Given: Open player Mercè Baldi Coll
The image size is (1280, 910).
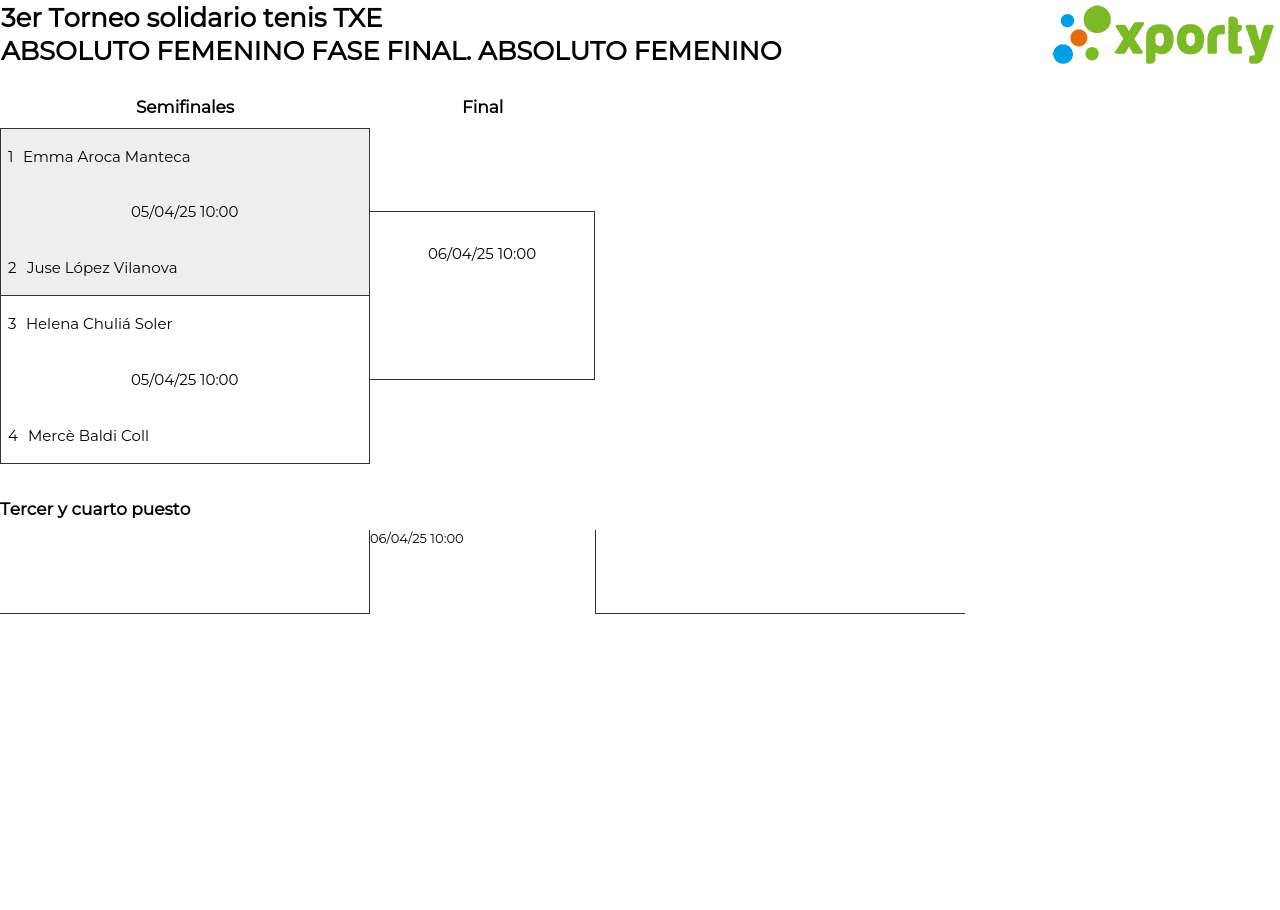Looking at the screenshot, I should 88,436.
